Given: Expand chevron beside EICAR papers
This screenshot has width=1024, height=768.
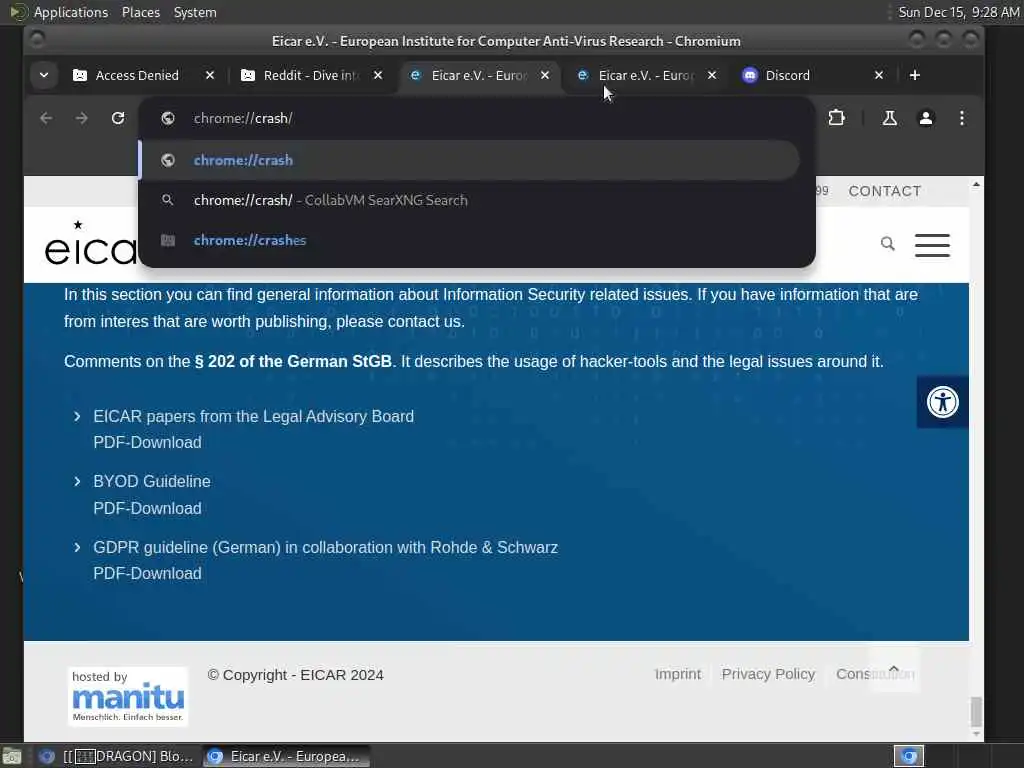Looking at the screenshot, I should 77,417.
